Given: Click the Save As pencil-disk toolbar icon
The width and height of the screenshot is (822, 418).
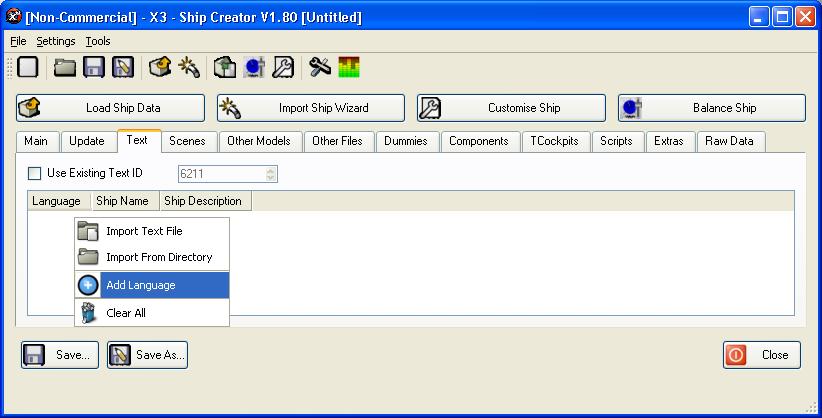Looking at the screenshot, I should point(123,68).
